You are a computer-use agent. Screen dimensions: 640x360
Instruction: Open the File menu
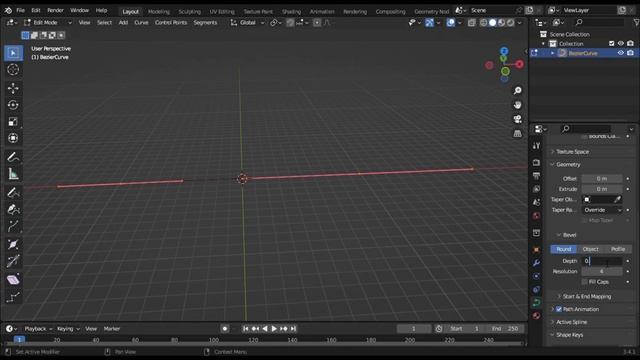pos(20,10)
